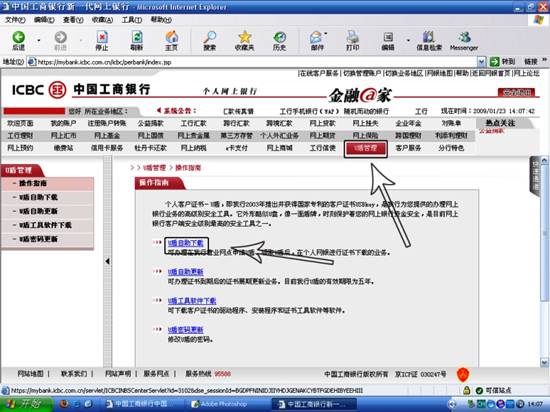The height and width of the screenshot is (412, 550).
Task: Open Favorites (收藏夹) star icon
Action: point(244,41)
